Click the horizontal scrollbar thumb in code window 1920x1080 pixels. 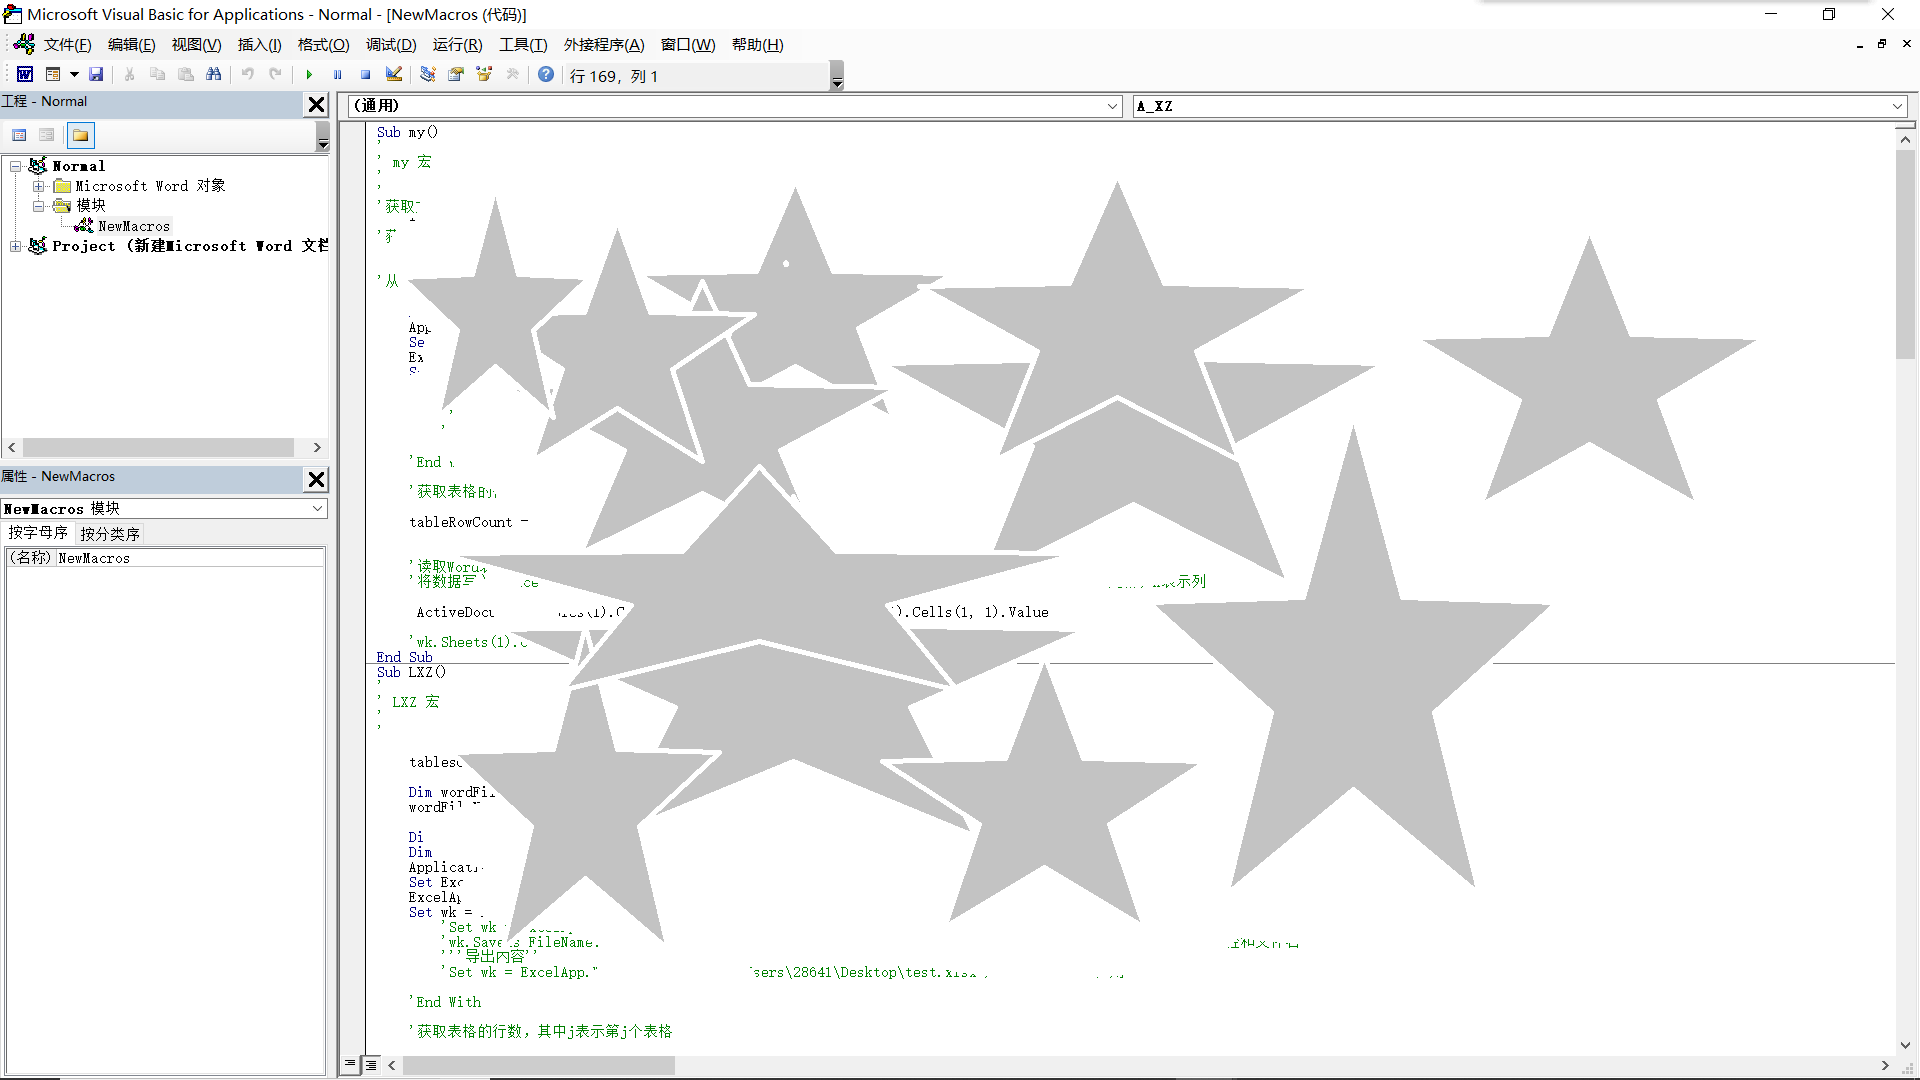click(x=538, y=1066)
